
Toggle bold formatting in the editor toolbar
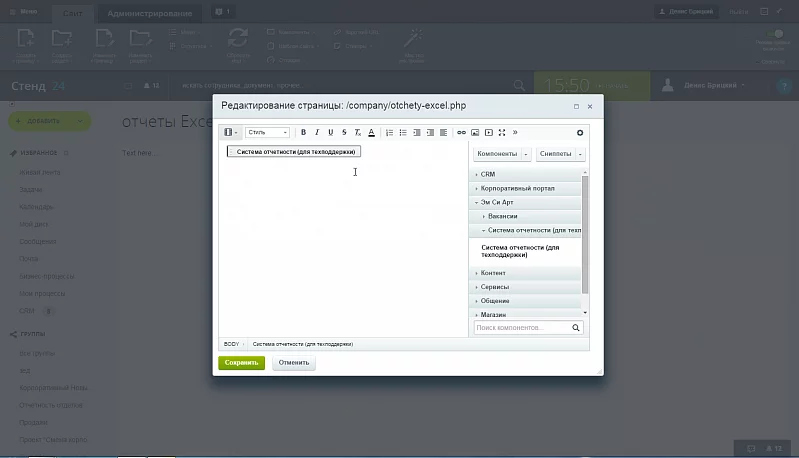(x=303, y=132)
